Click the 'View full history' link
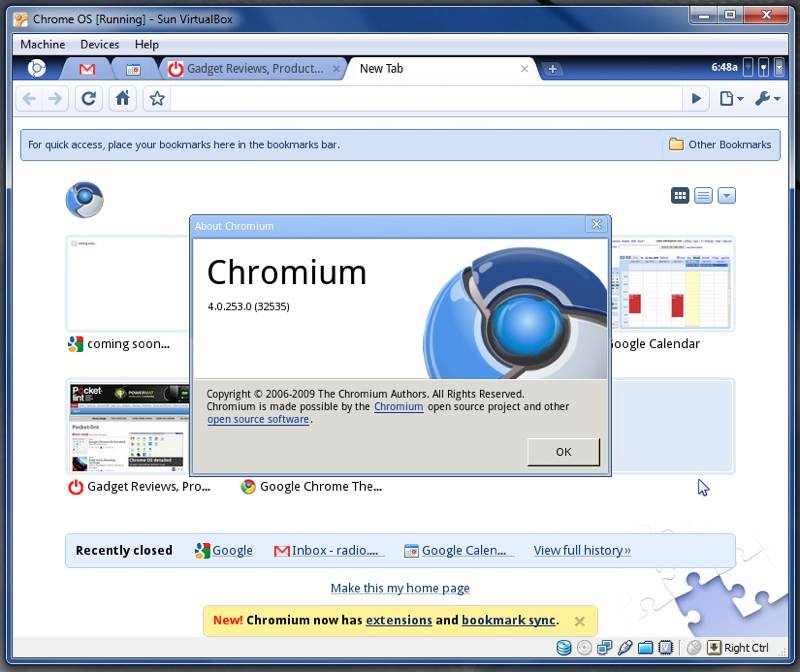The image size is (800, 672). [x=582, y=550]
